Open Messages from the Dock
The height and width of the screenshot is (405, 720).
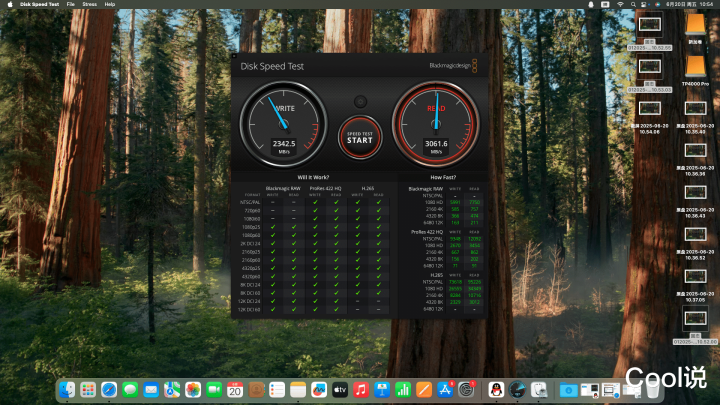(130, 390)
